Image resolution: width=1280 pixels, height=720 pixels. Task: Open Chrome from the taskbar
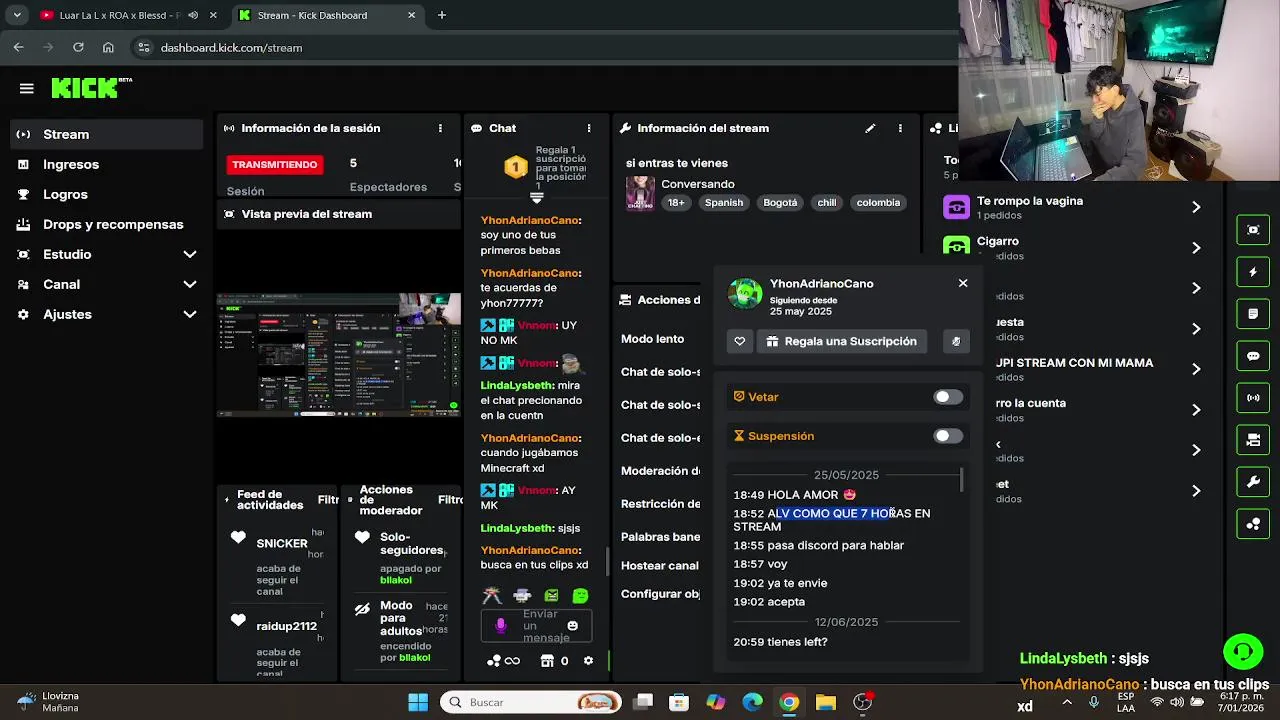pos(789,702)
